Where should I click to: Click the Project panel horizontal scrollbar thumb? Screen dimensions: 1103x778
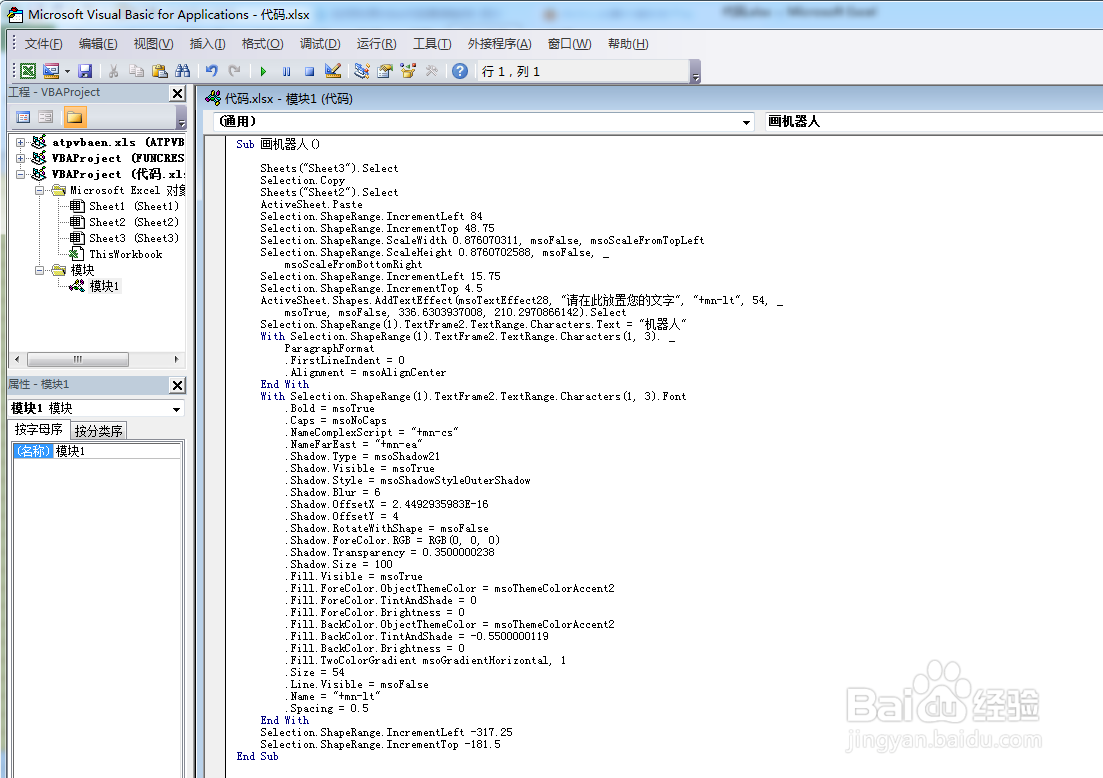[77, 359]
